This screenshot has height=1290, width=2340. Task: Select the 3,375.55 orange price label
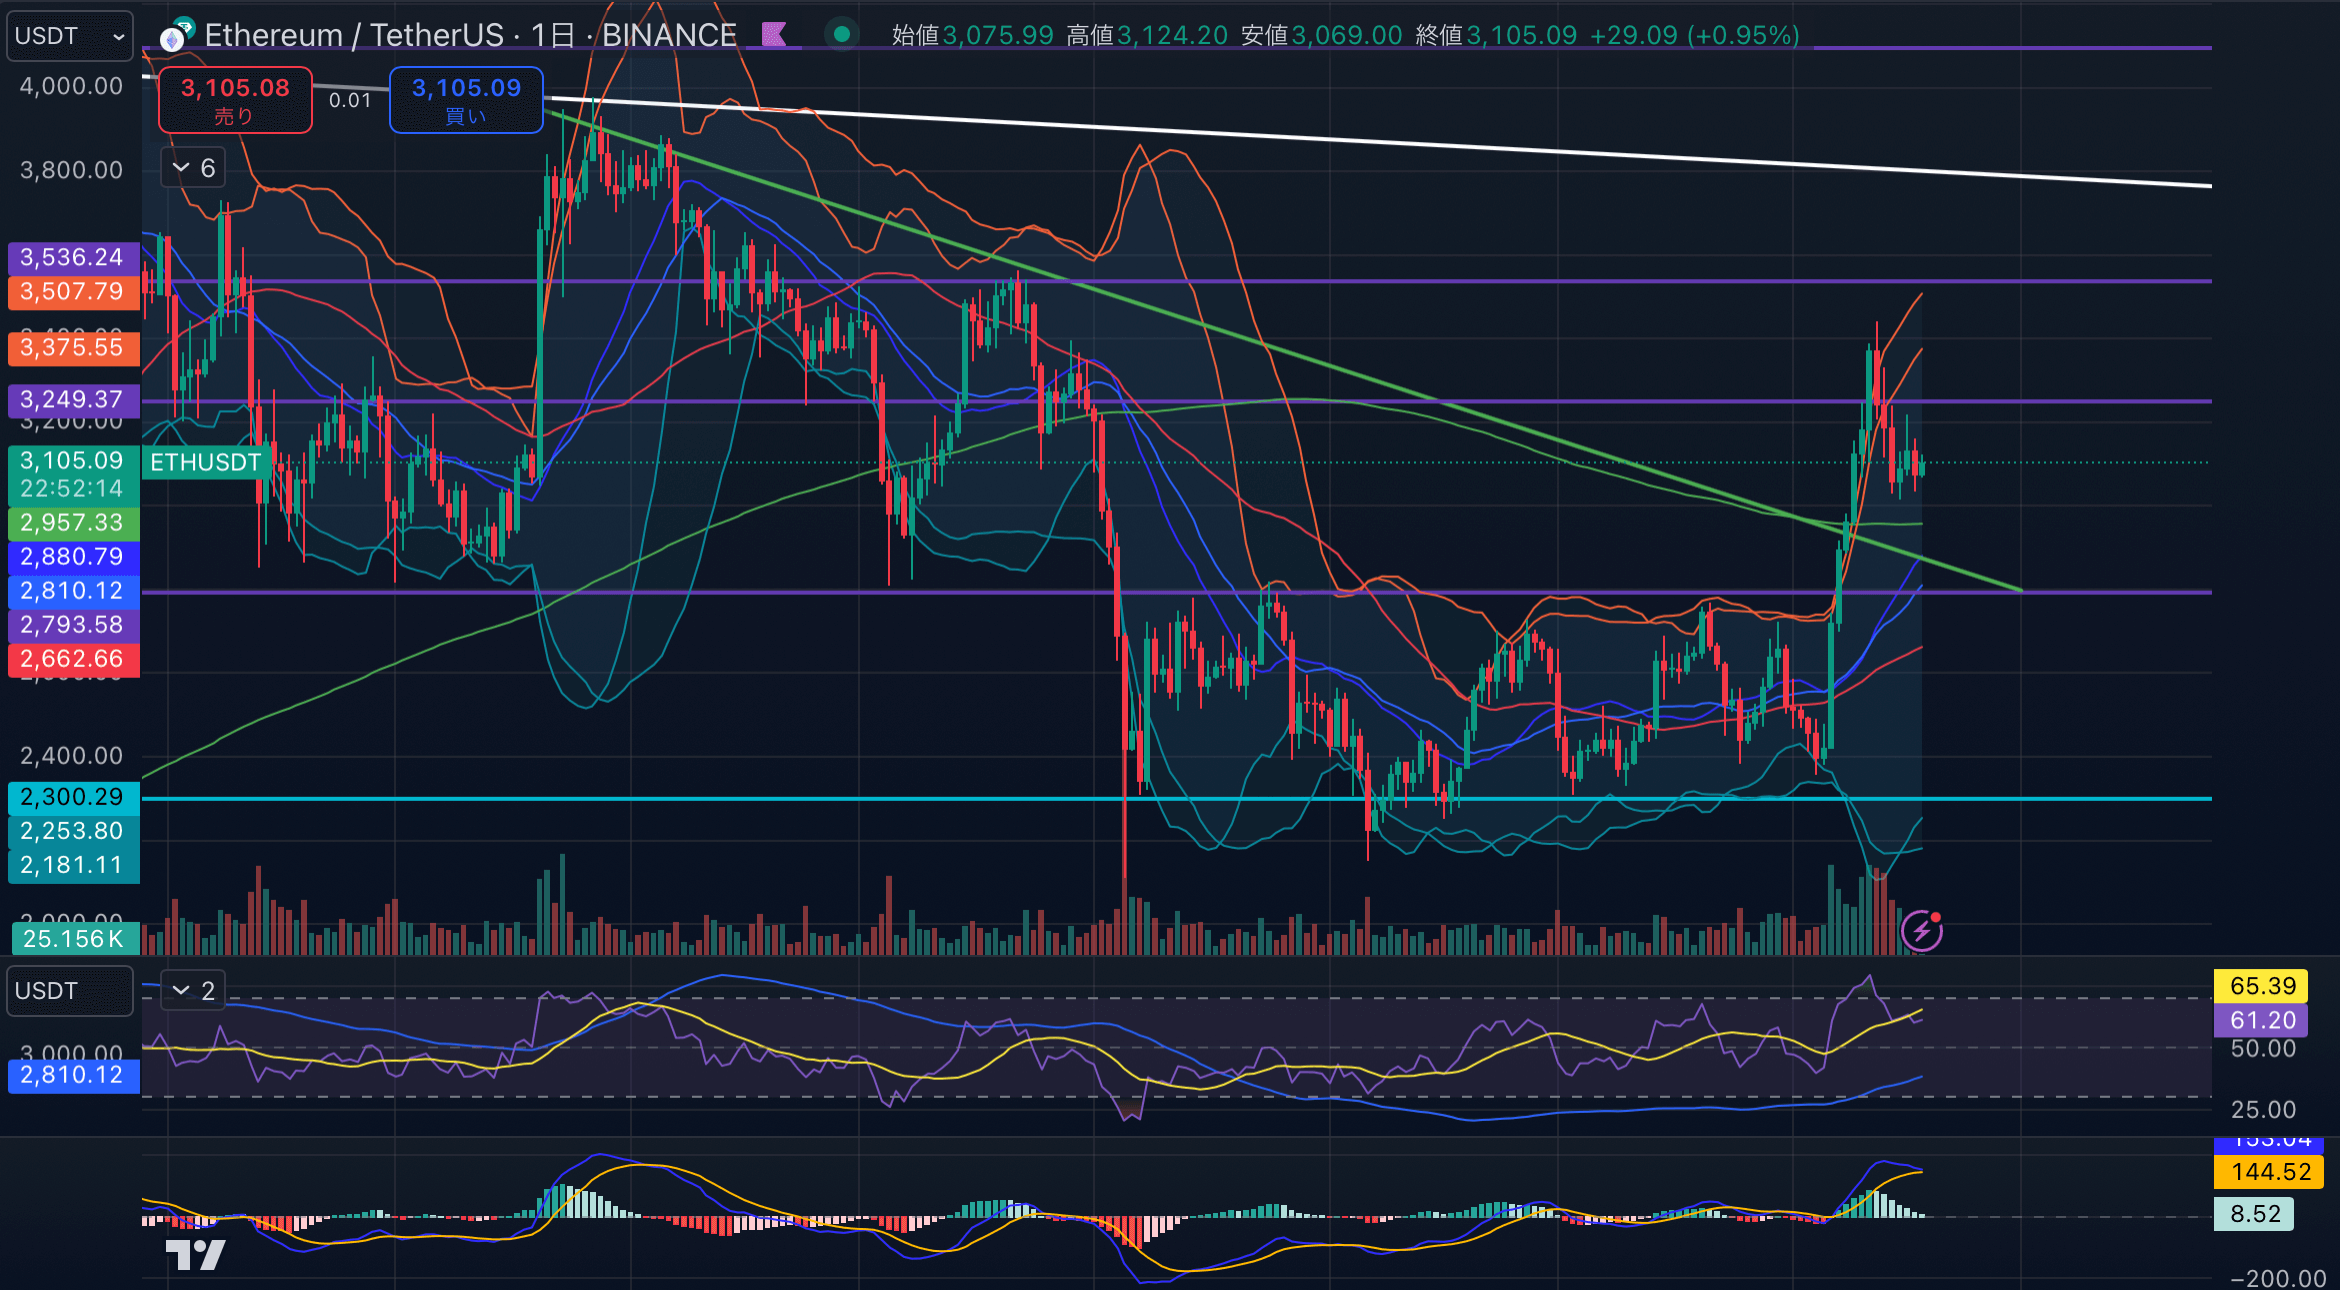(73, 347)
